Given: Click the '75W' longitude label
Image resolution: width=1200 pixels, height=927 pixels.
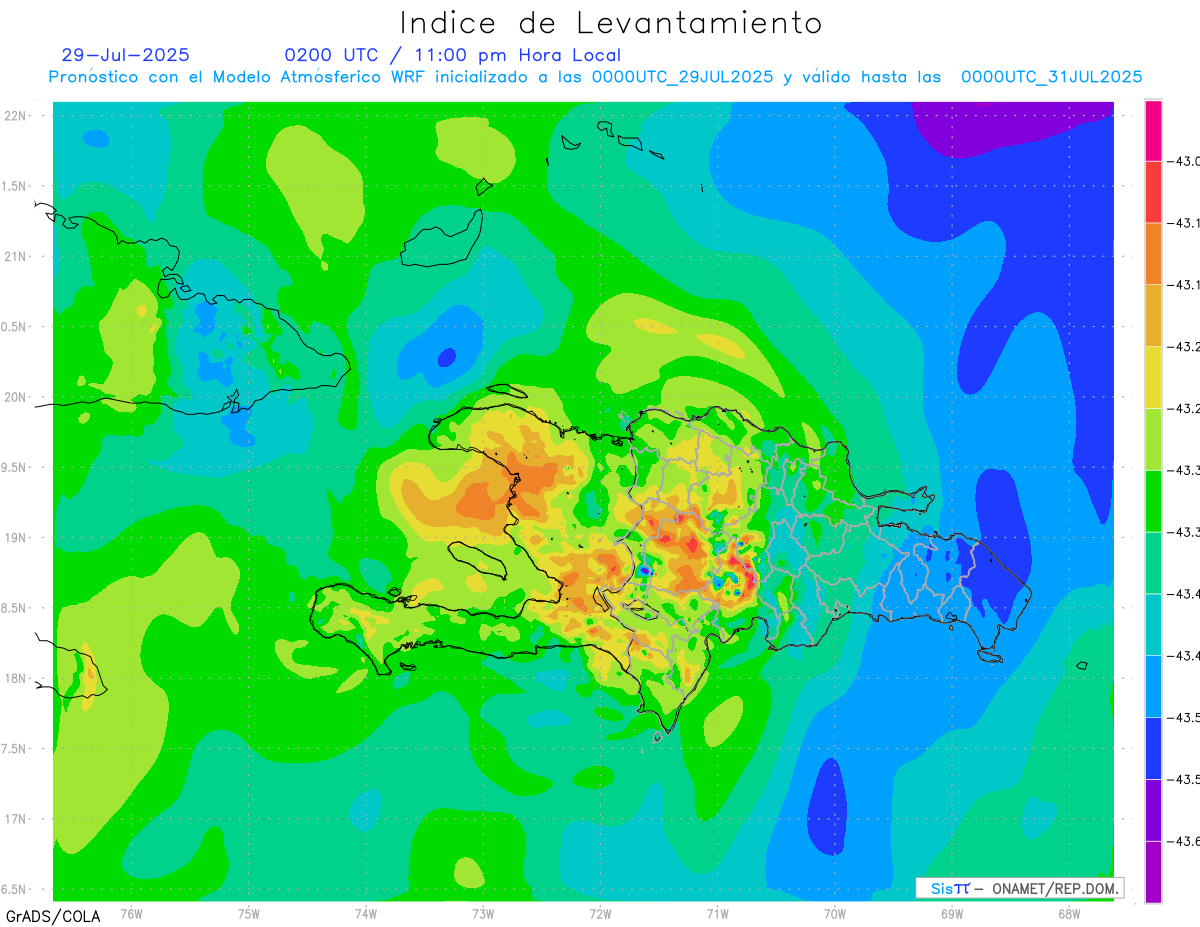Looking at the screenshot, I should click(x=249, y=913).
